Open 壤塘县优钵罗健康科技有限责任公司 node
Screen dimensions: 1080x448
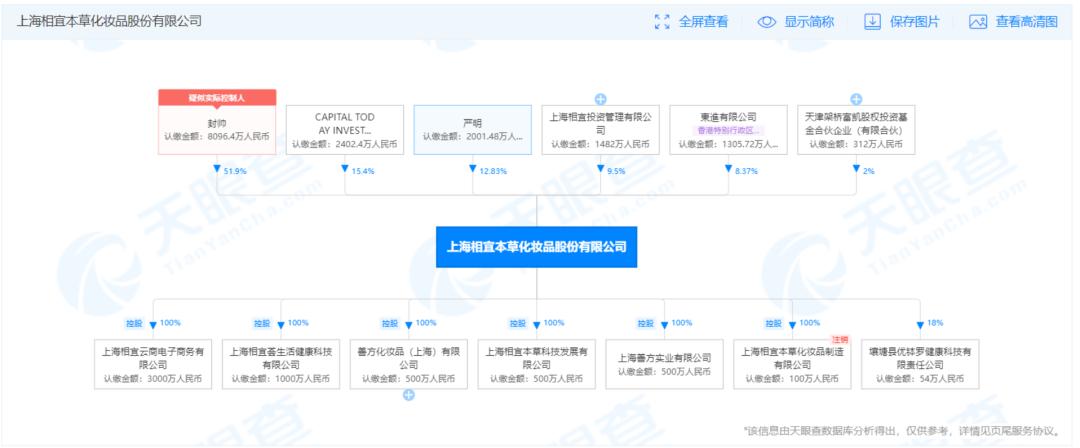click(x=920, y=364)
